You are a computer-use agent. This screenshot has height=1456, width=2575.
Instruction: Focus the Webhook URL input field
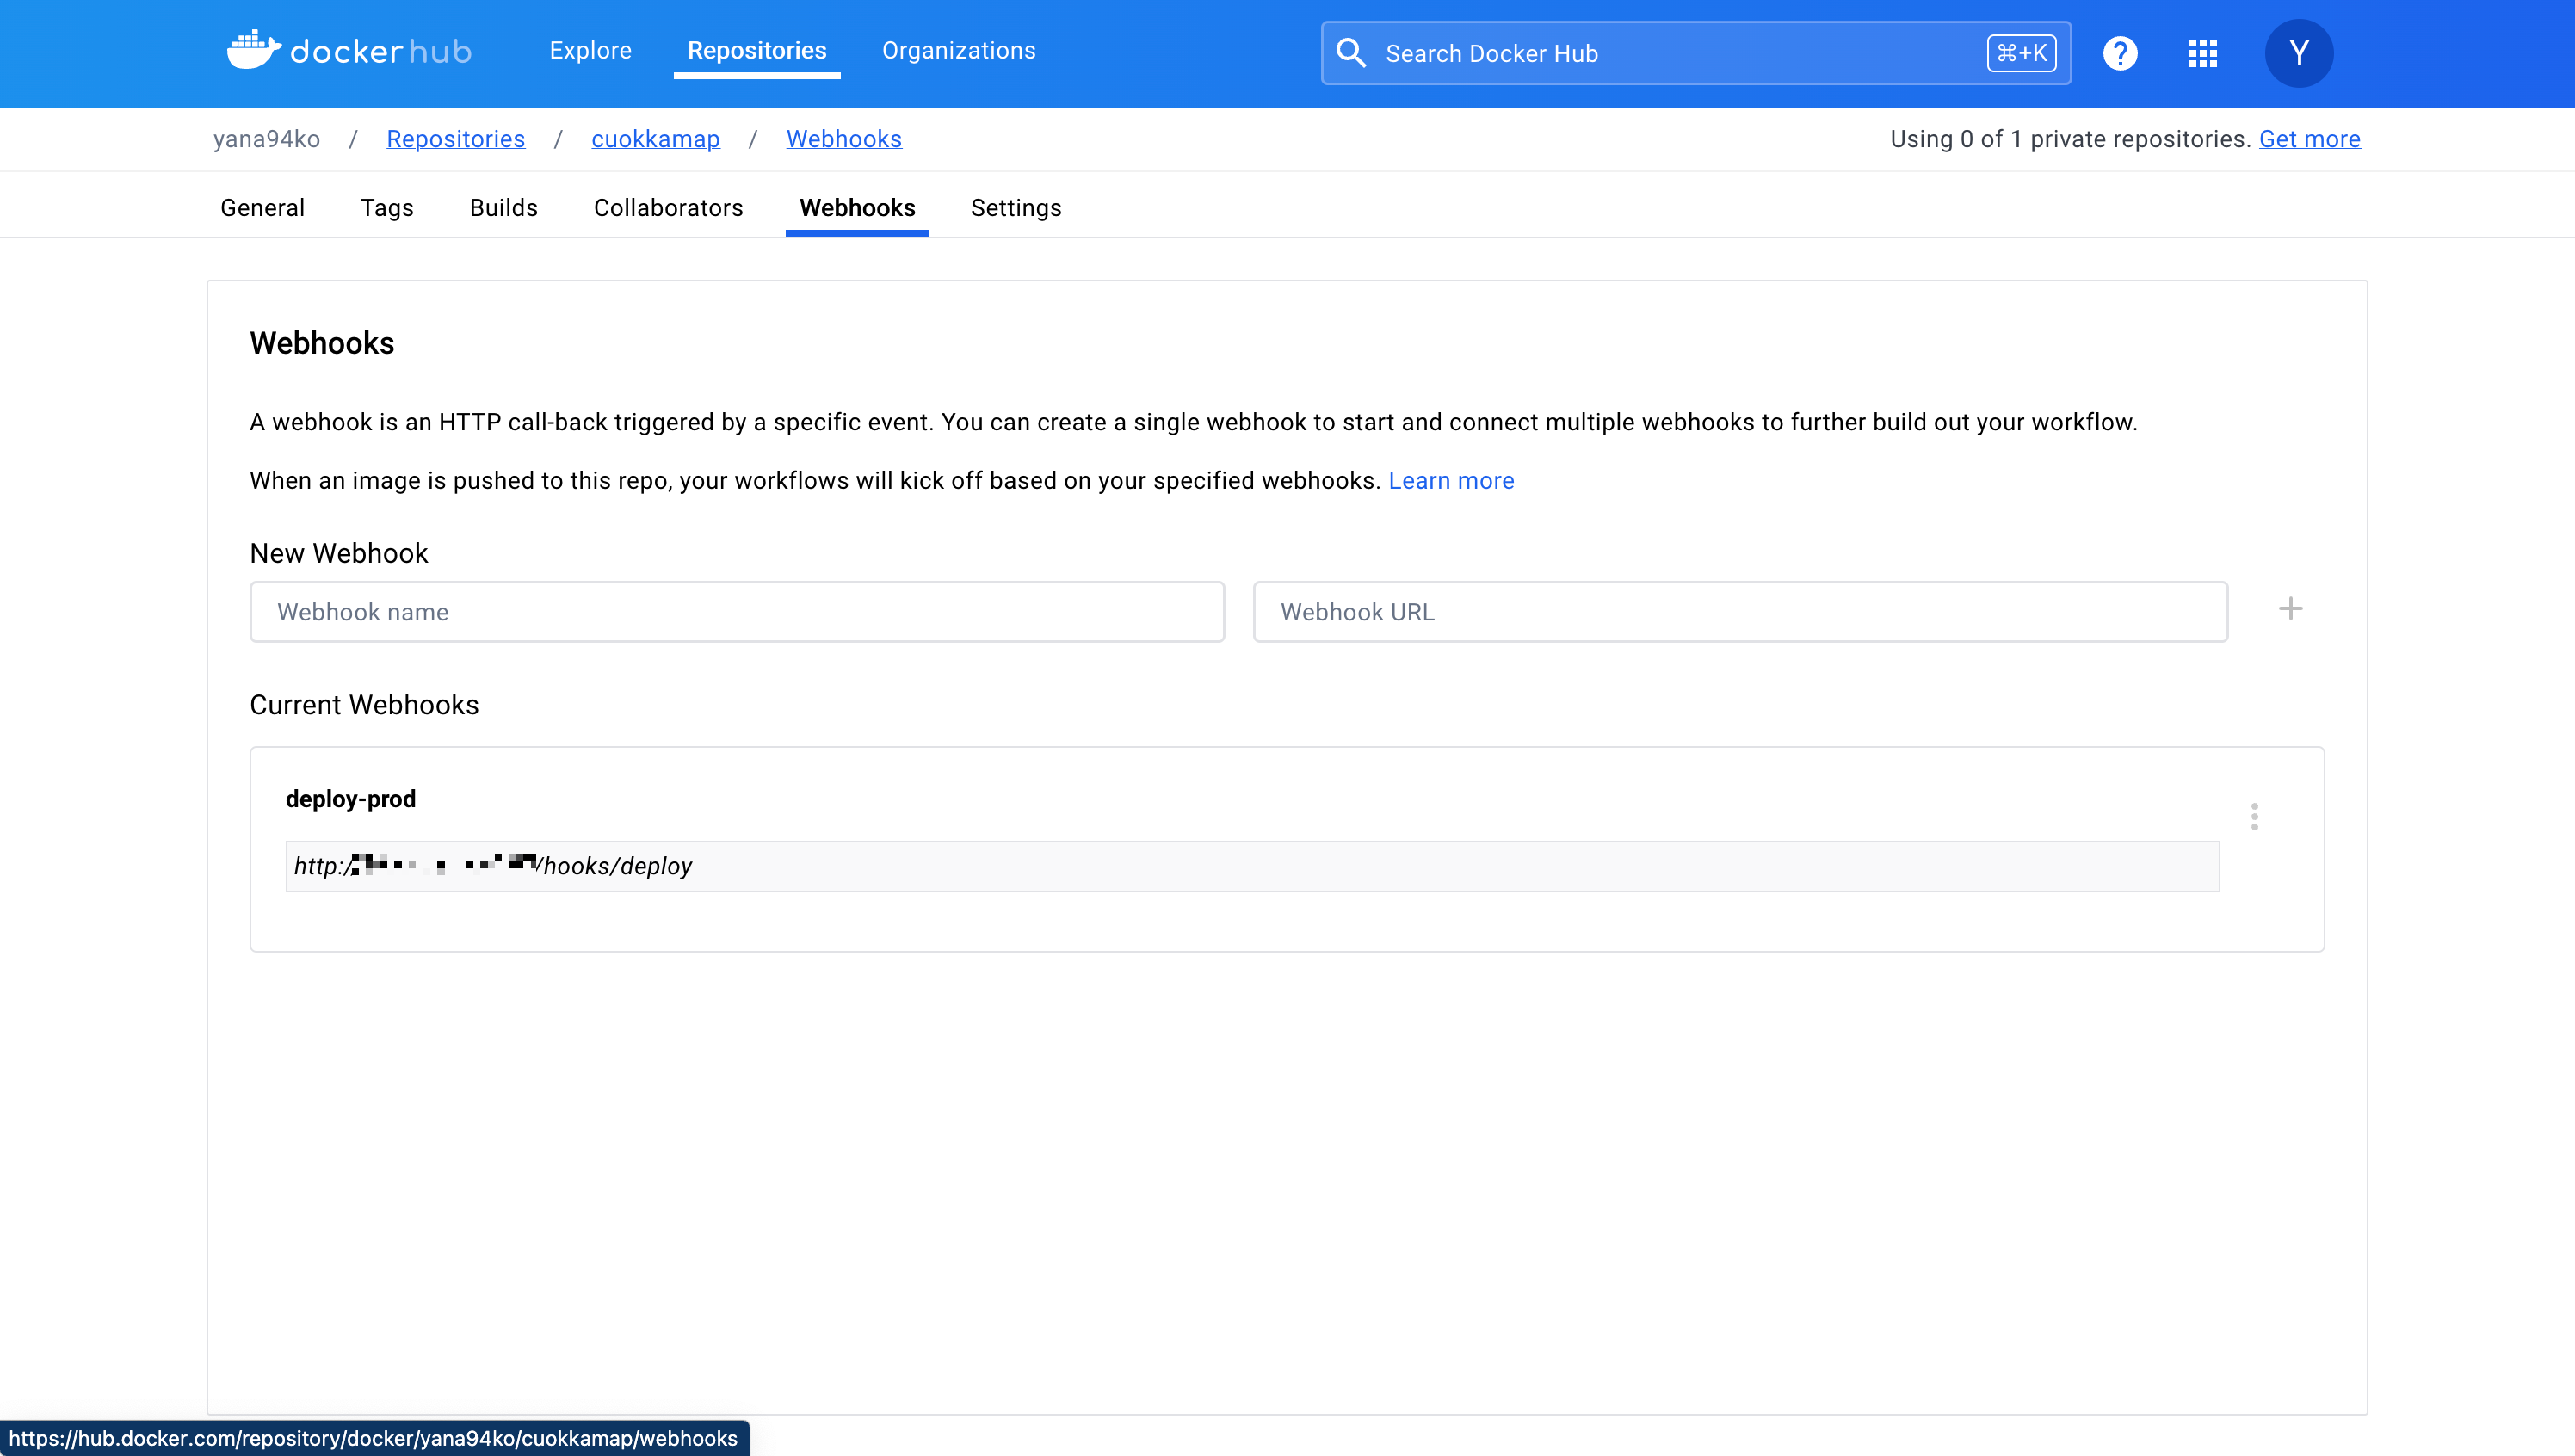[x=1740, y=612]
